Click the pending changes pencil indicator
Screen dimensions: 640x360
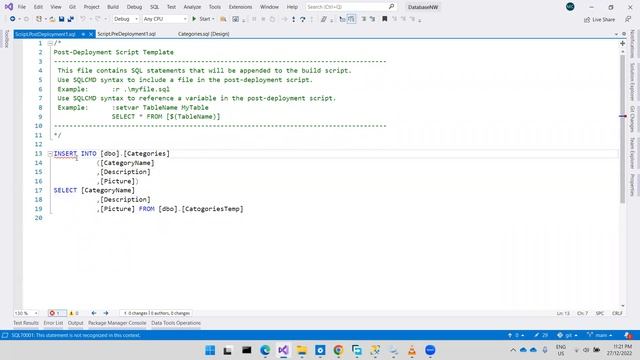click(541, 335)
